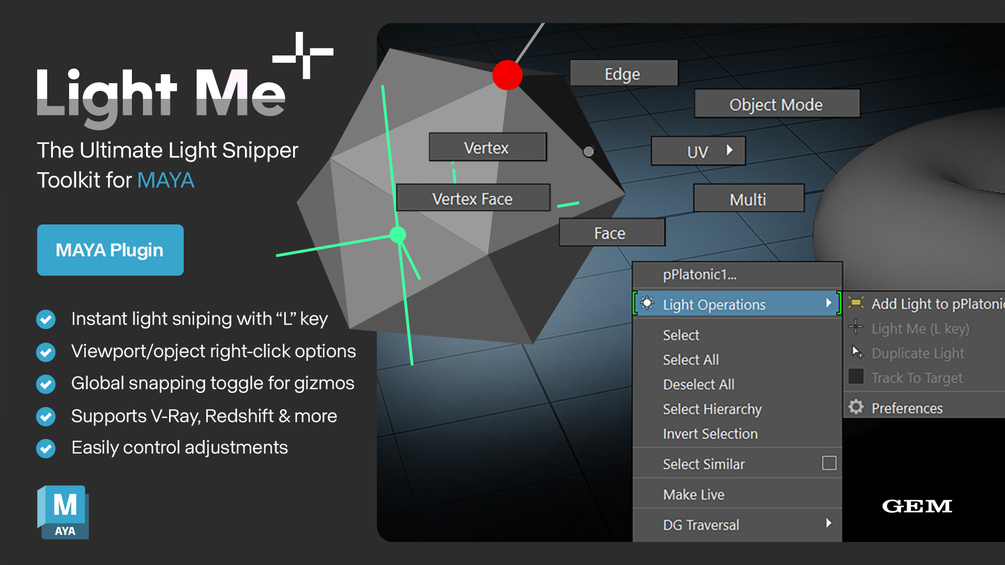Click the Preferences gear icon
The image size is (1005, 565).
click(856, 407)
